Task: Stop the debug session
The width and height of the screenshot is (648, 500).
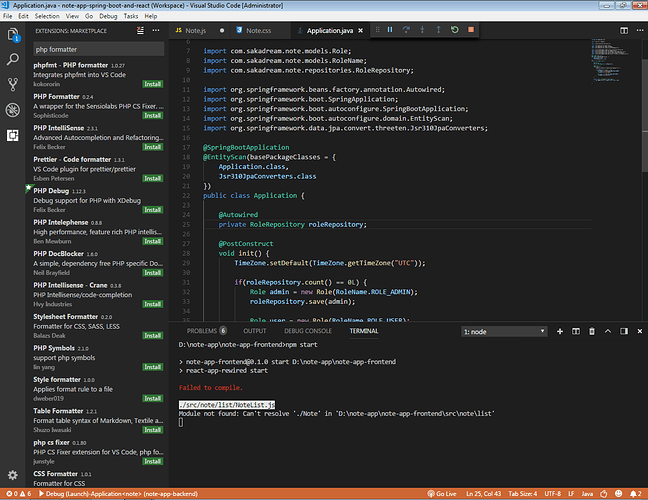Action: 471,30
